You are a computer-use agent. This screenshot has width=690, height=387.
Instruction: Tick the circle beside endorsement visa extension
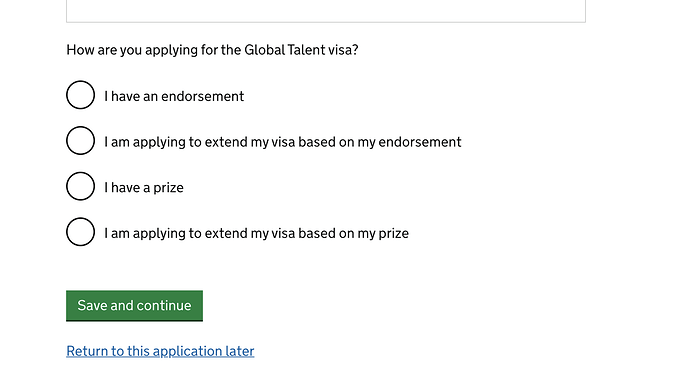81,140
